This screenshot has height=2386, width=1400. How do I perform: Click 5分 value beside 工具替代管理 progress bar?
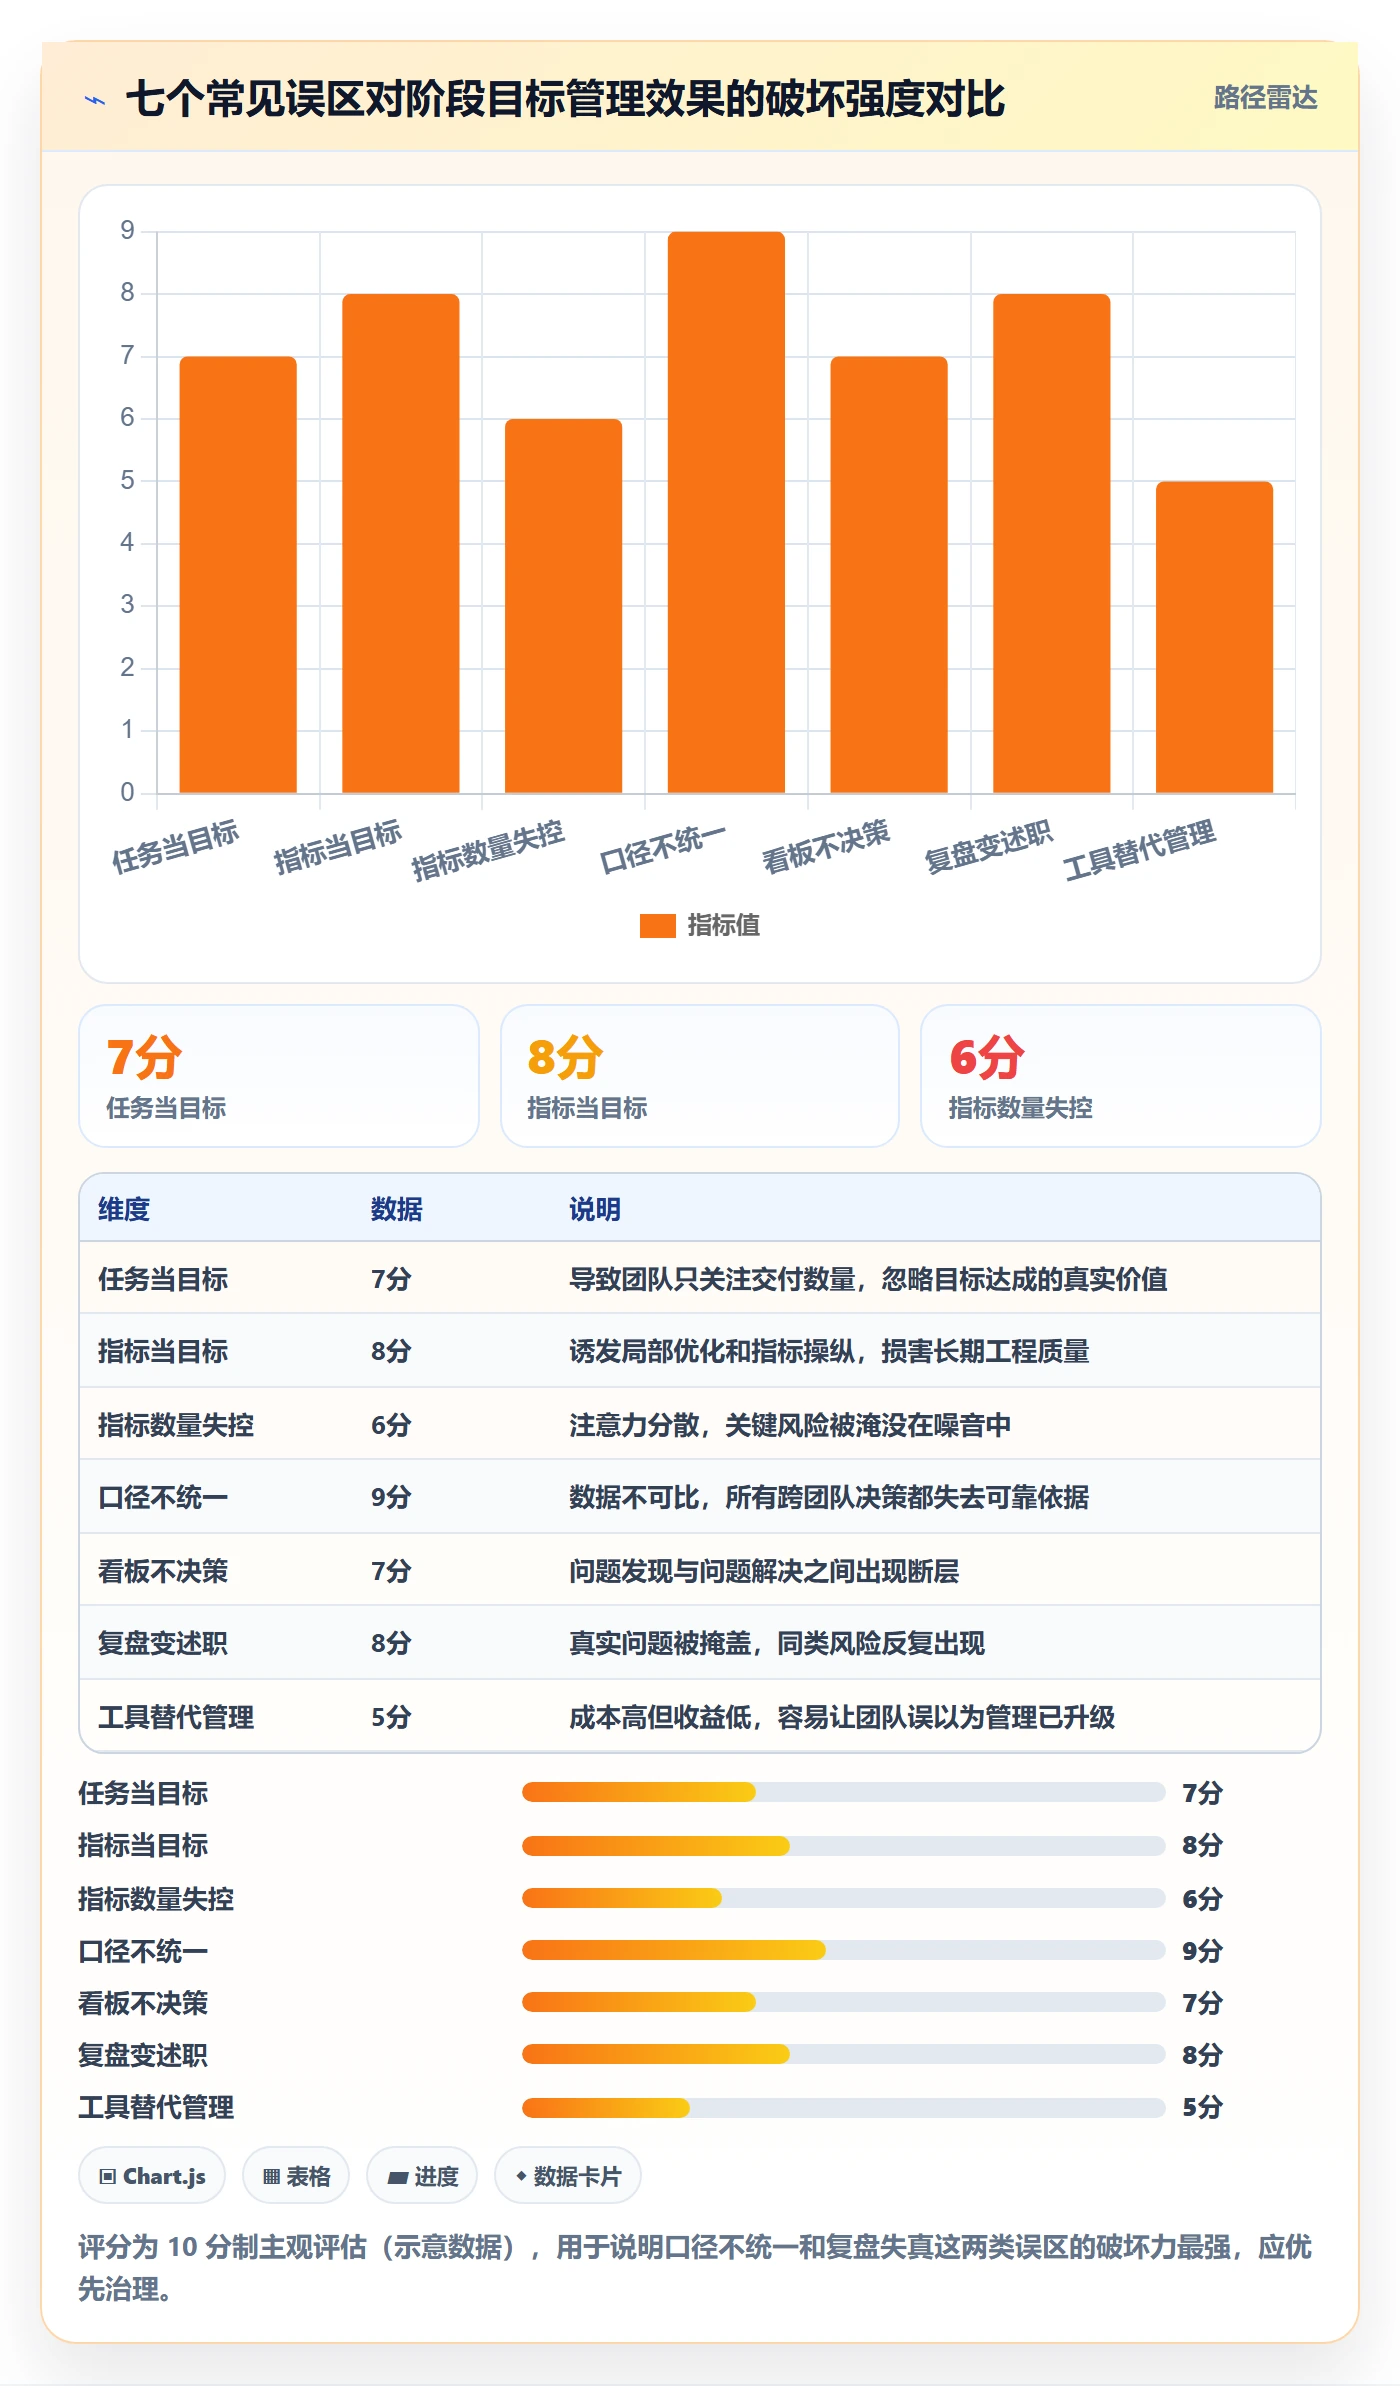pyautogui.click(x=1202, y=2107)
